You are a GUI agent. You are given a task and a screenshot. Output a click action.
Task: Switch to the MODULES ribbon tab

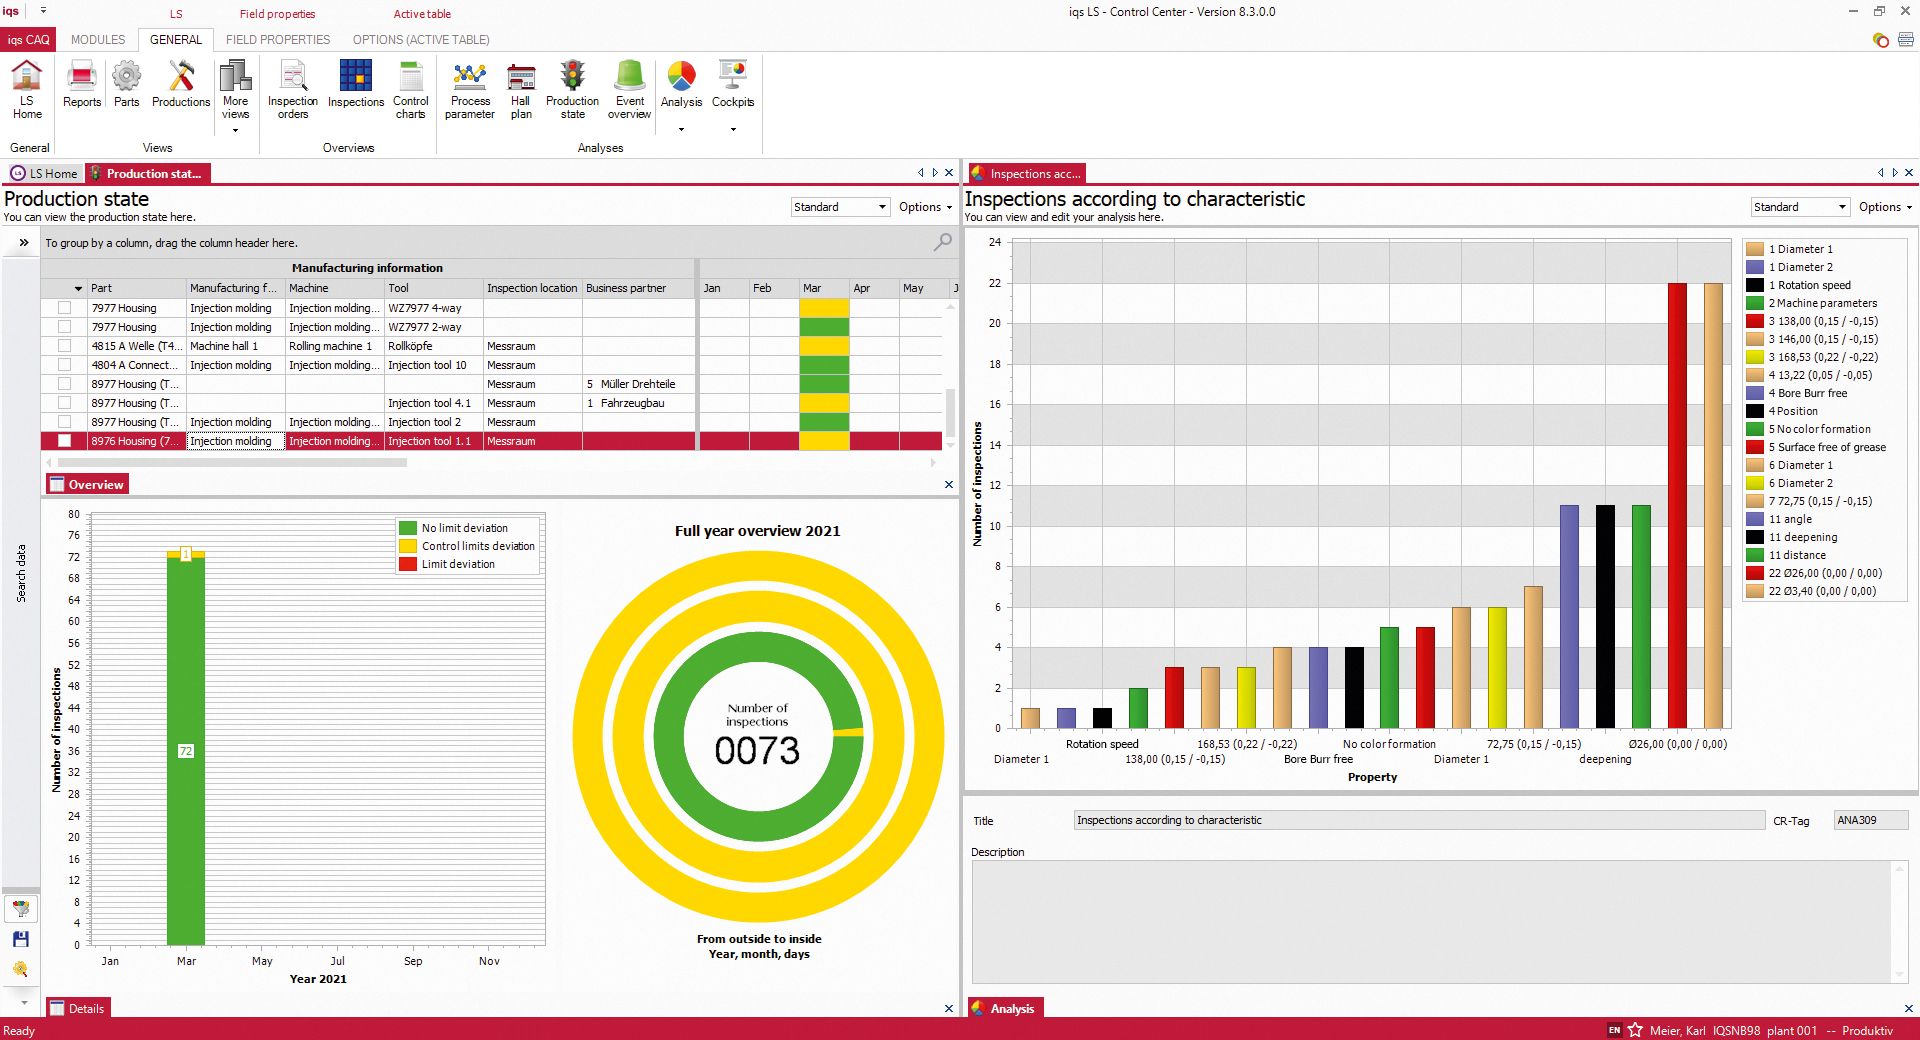coord(97,40)
